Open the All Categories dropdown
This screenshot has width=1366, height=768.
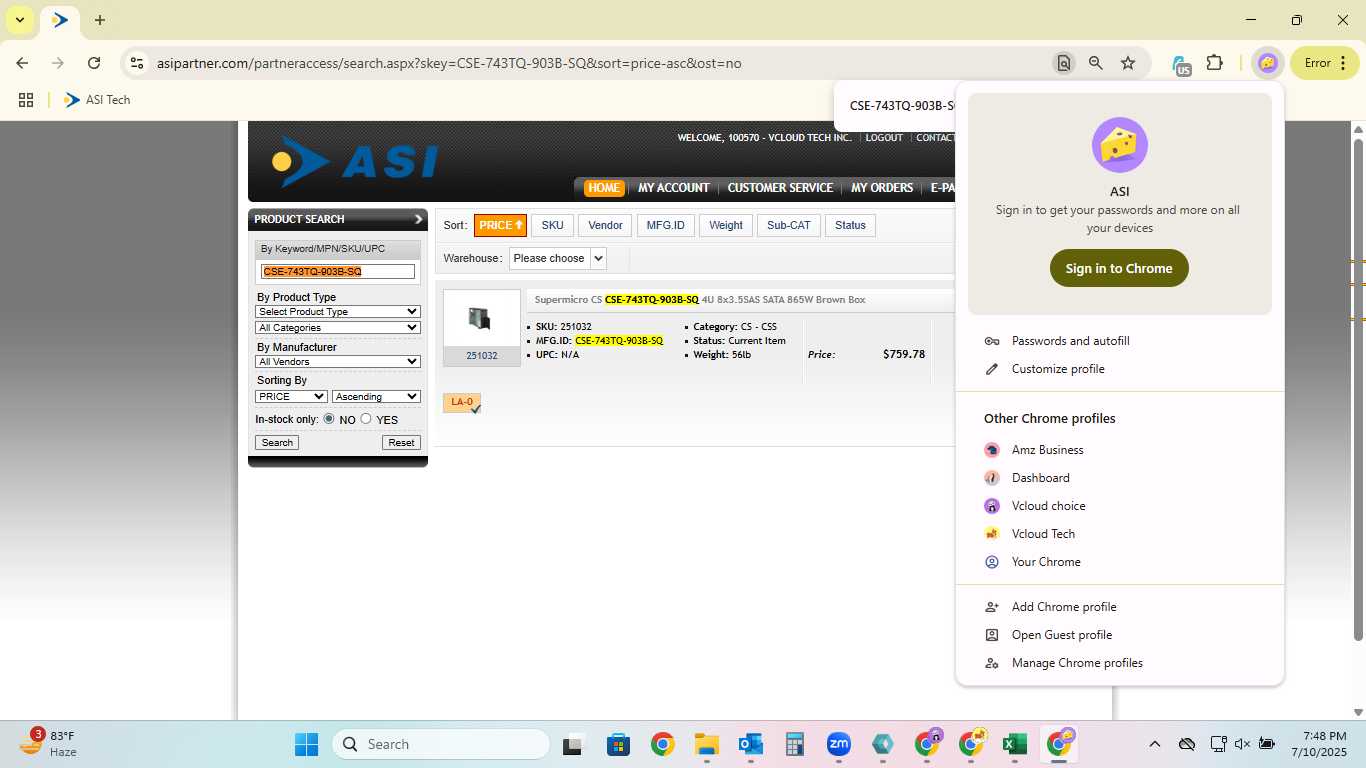tap(338, 327)
